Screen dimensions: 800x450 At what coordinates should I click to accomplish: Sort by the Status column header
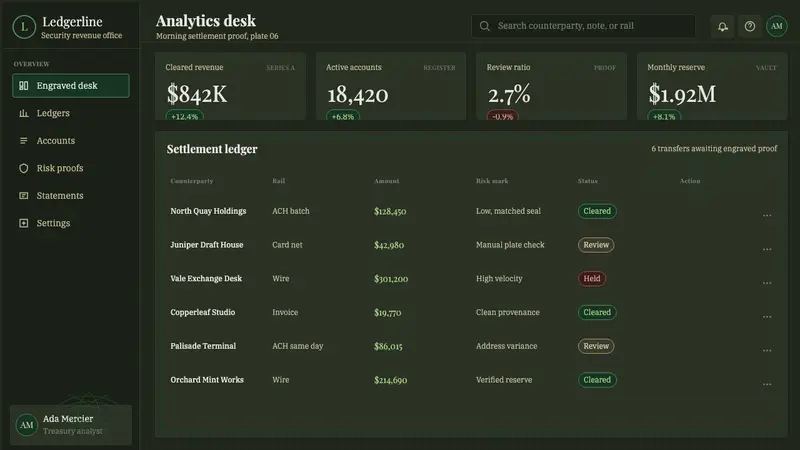point(588,181)
